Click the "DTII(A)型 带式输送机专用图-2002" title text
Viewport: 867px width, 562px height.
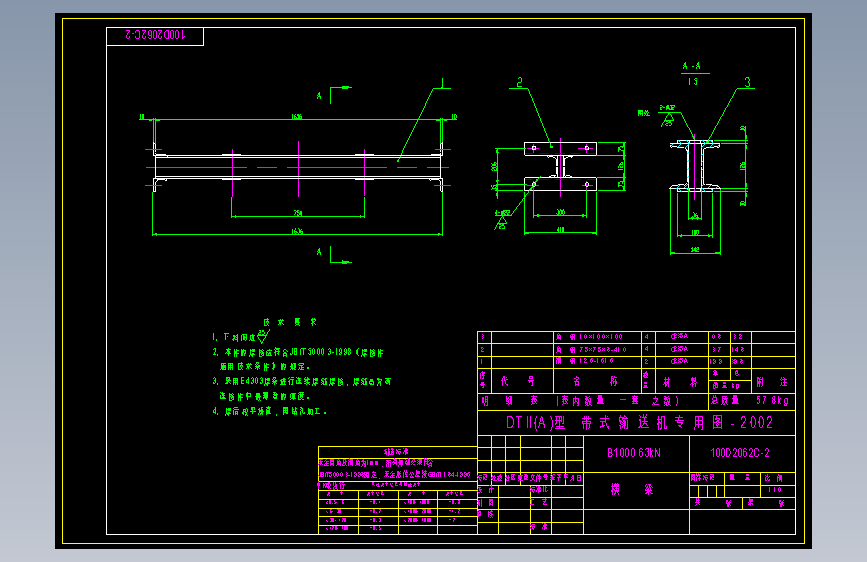click(639, 423)
